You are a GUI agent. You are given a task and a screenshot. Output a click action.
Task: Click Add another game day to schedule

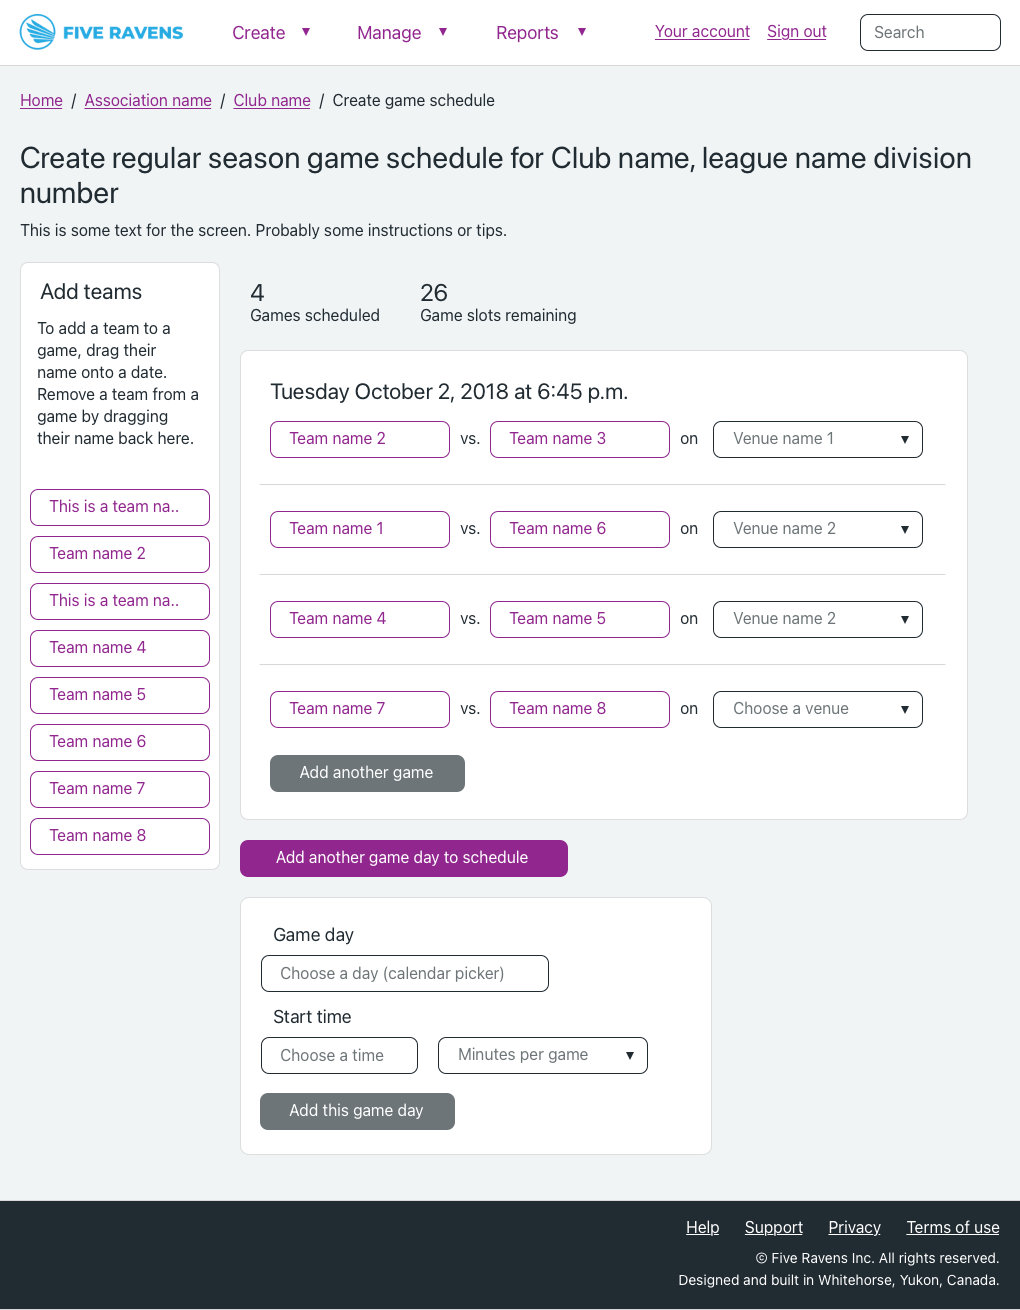pos(403,858)
